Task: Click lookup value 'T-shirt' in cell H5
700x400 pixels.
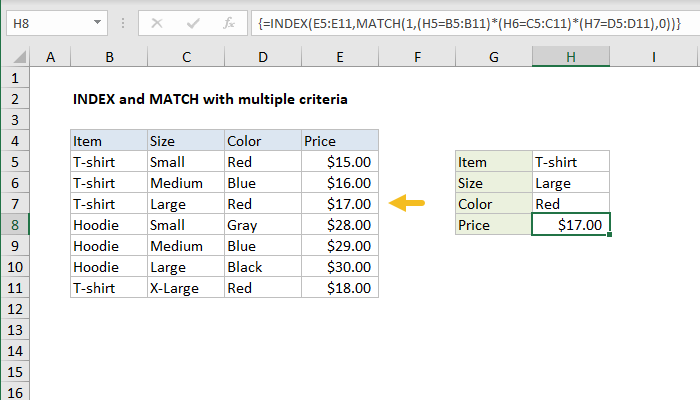Action: pos(571,162)
